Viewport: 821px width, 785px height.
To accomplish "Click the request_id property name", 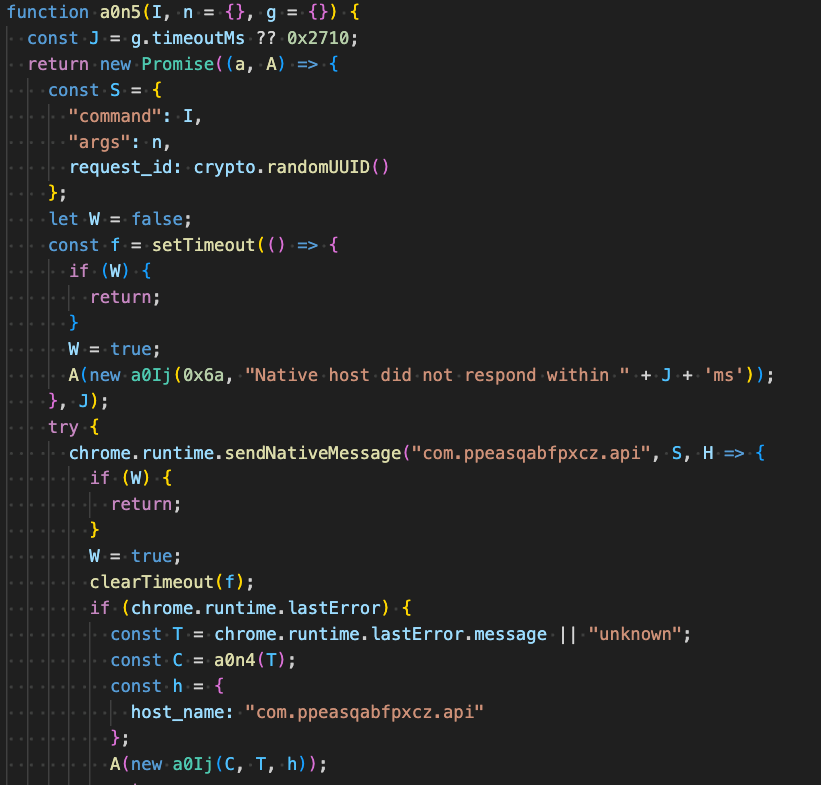I will 120,168.
